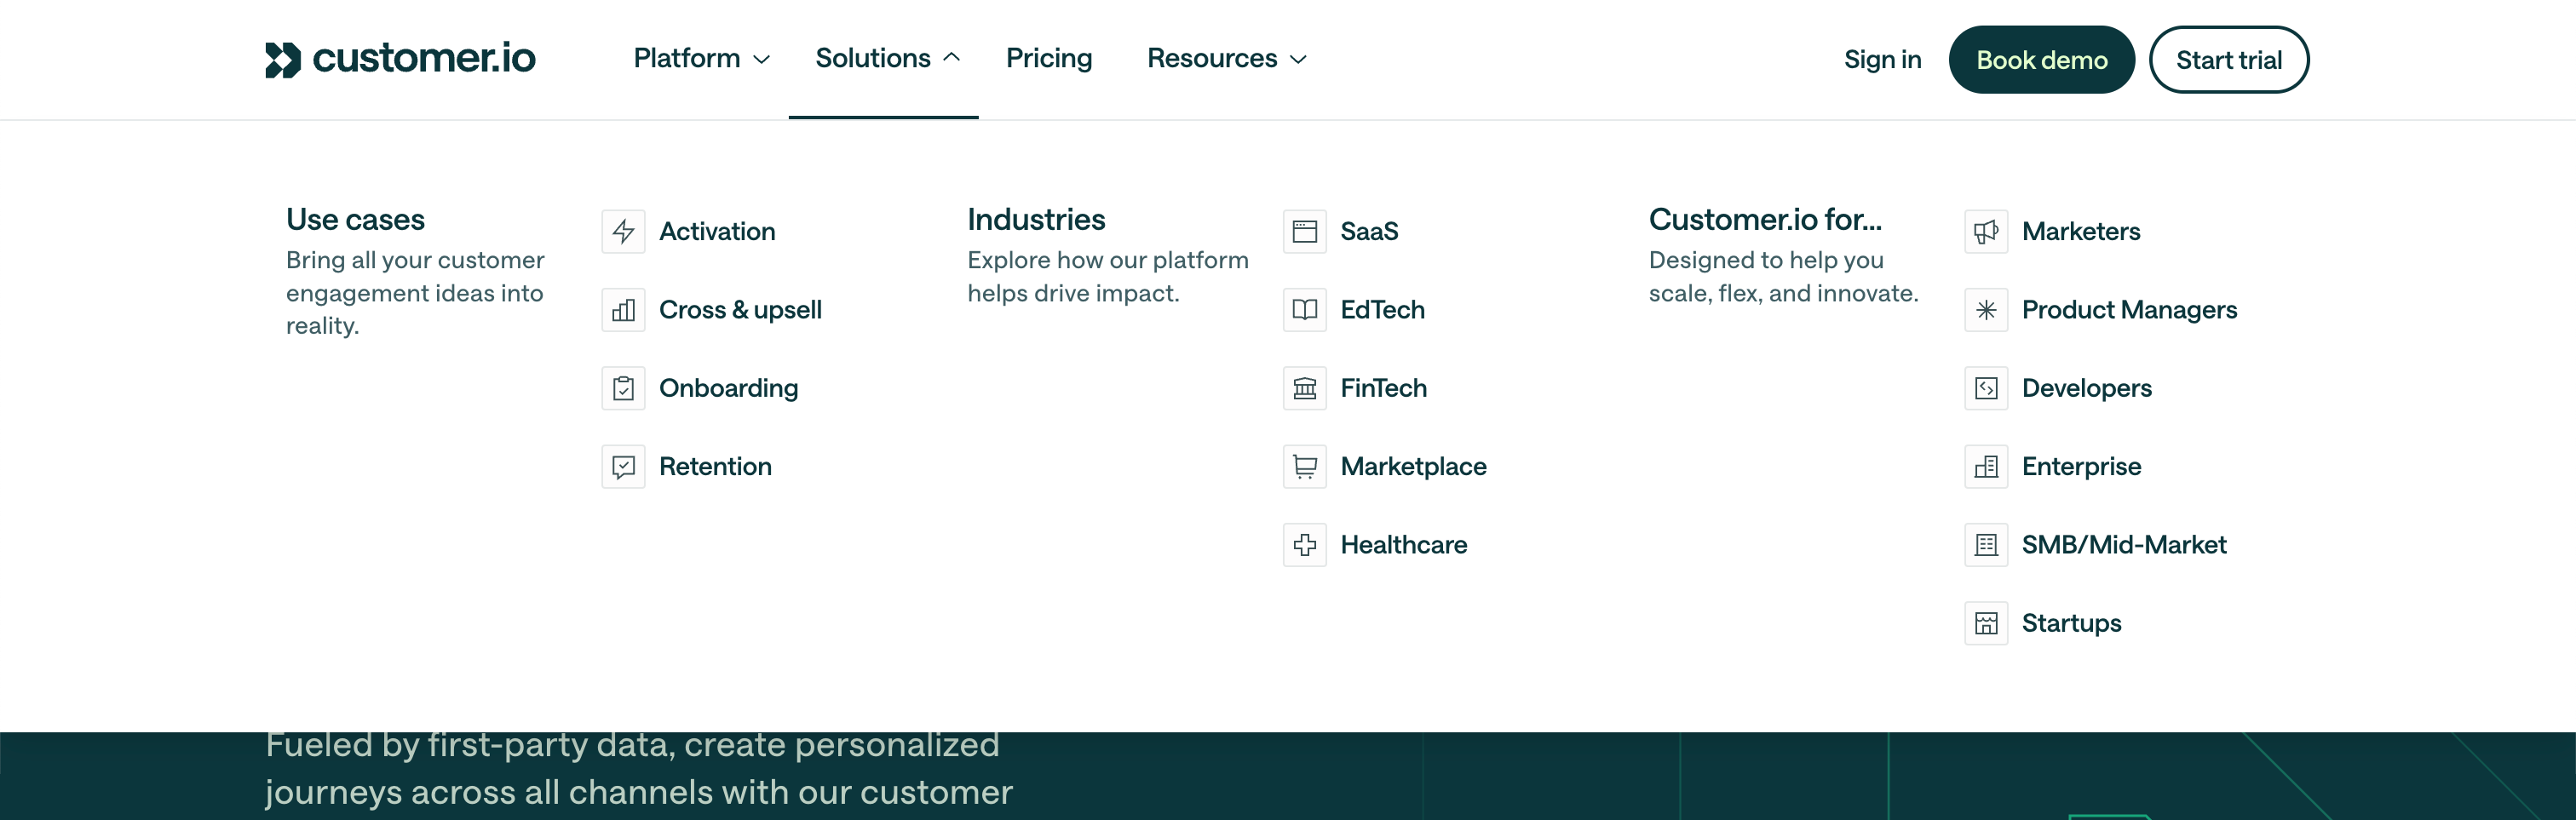Image resolution: width=2576 pixels, height=820 pixels.
Task: Click the customer.io logo arrows icon
Action: pyautogui.click(x=285, y=59)
